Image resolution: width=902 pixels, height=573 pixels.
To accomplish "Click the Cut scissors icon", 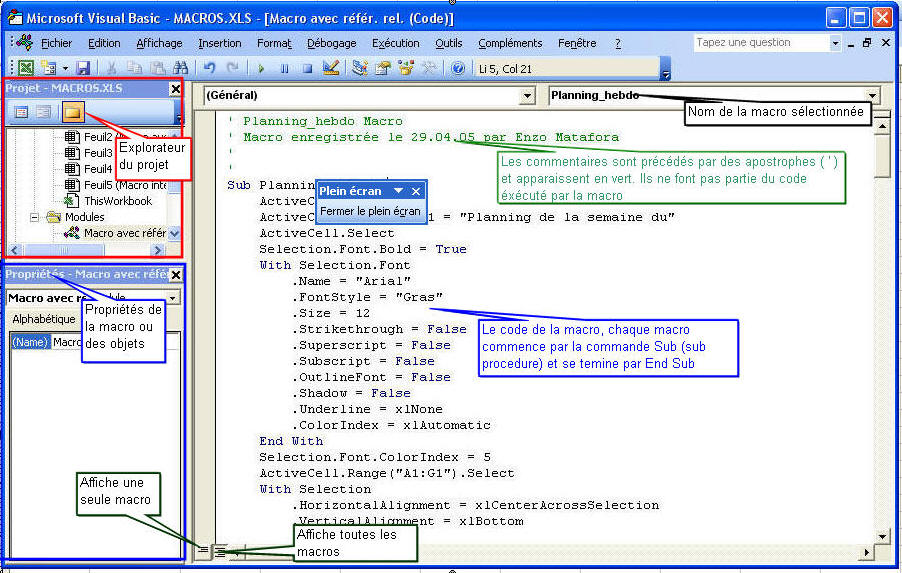I will point(111,68).
